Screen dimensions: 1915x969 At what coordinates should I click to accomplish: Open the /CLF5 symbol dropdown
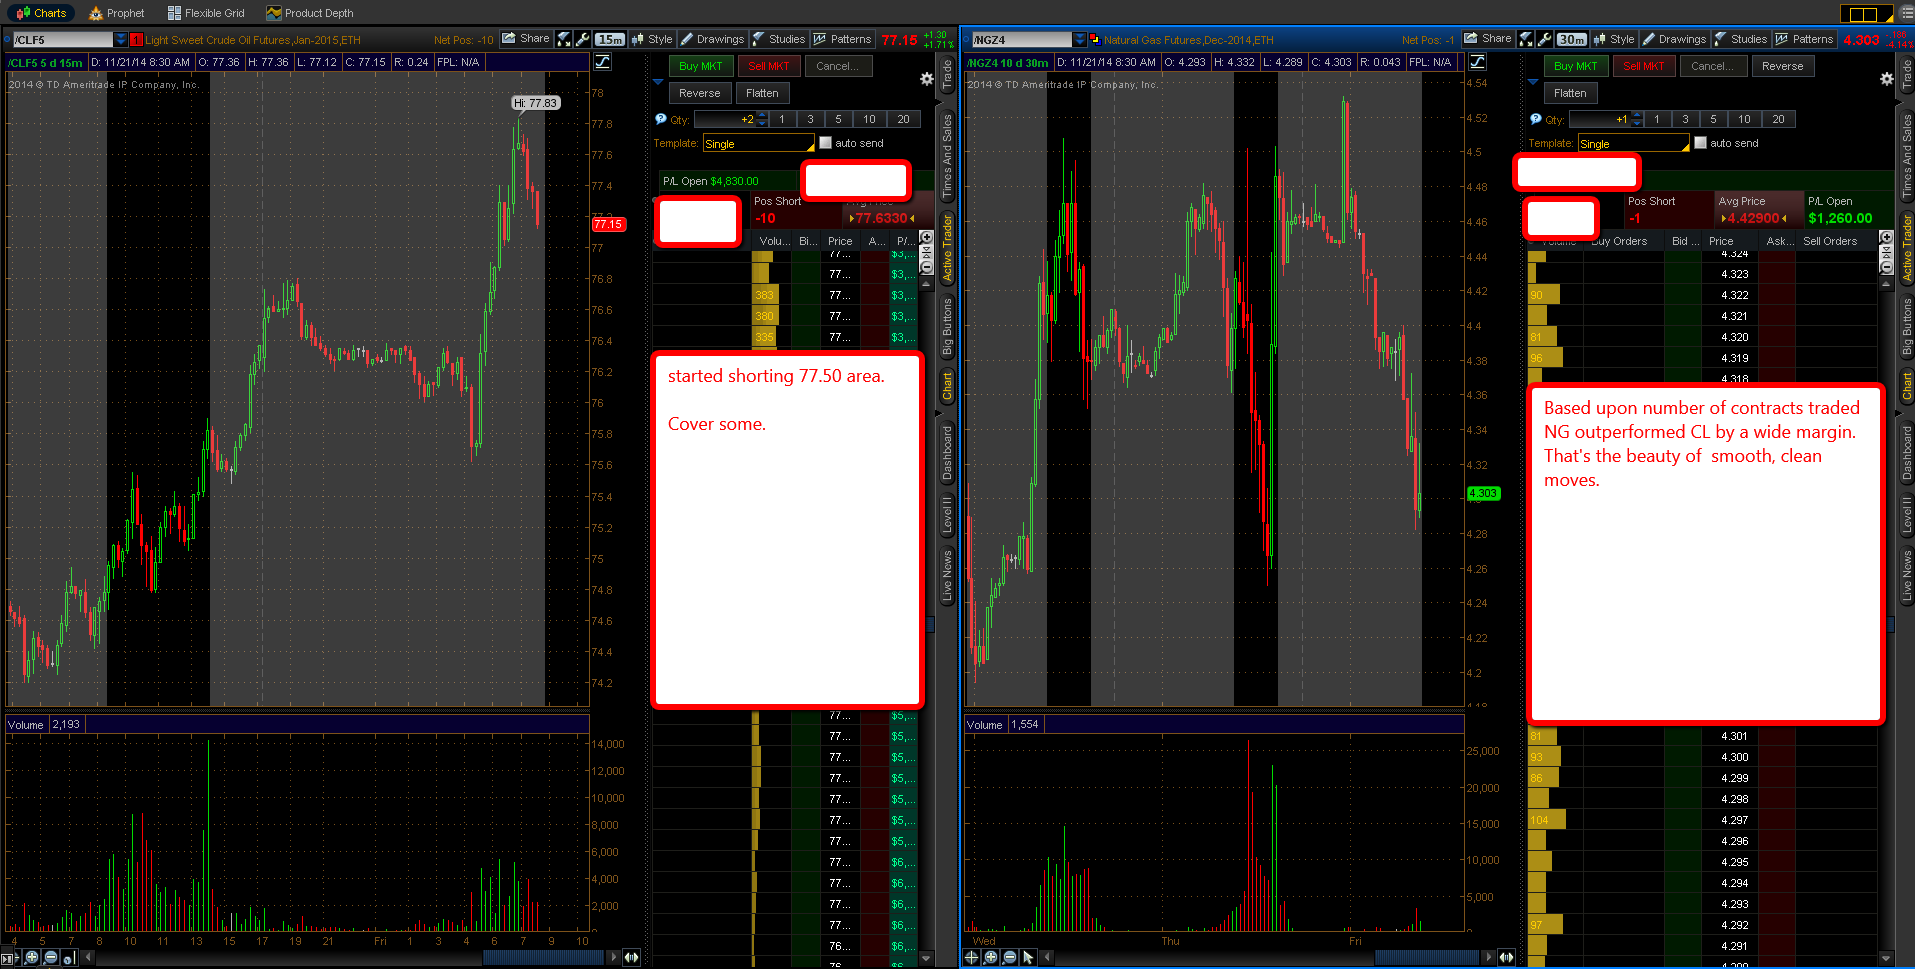121,40
